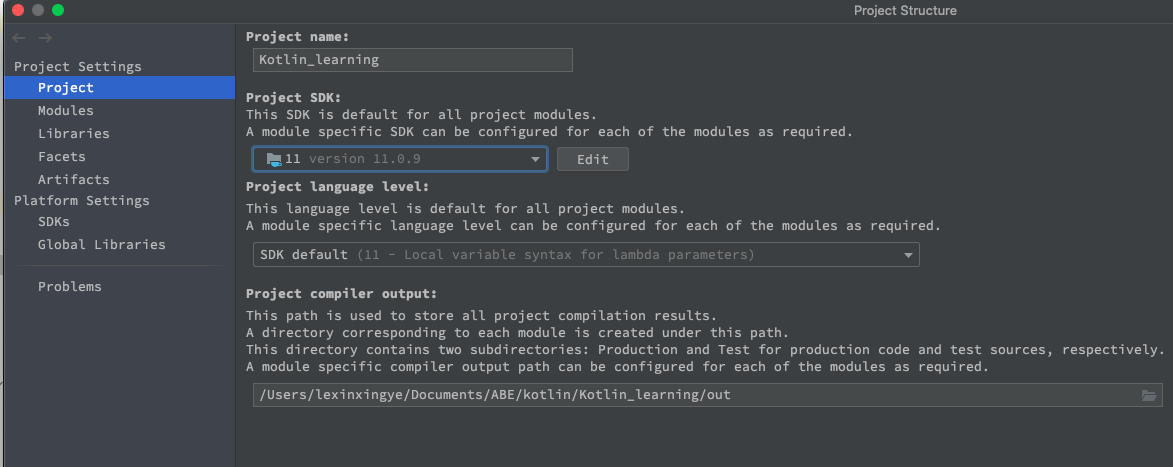The image size is (1173, 467).
Task: Open the Modules settings page
Action: [x=66, y=111]
